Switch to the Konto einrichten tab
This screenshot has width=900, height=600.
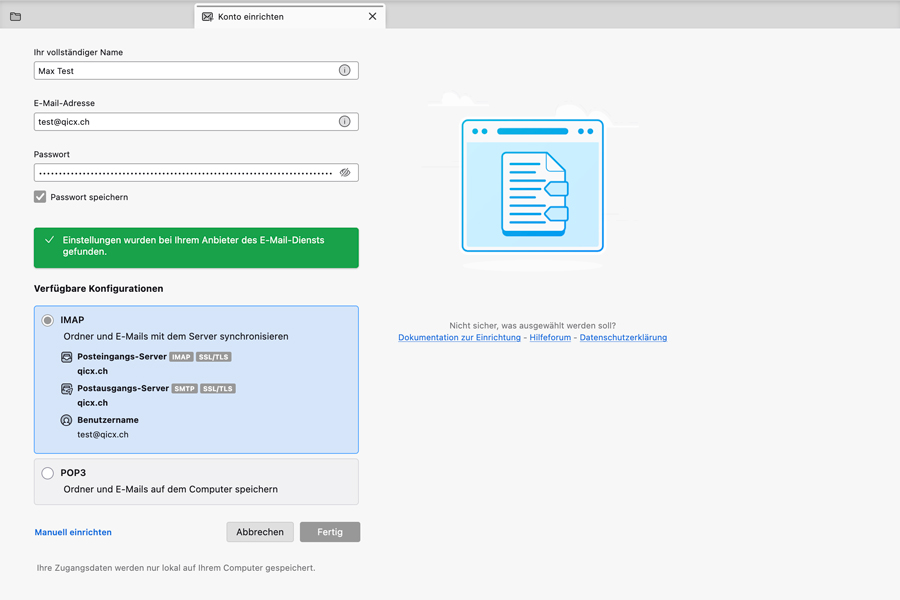280,17
